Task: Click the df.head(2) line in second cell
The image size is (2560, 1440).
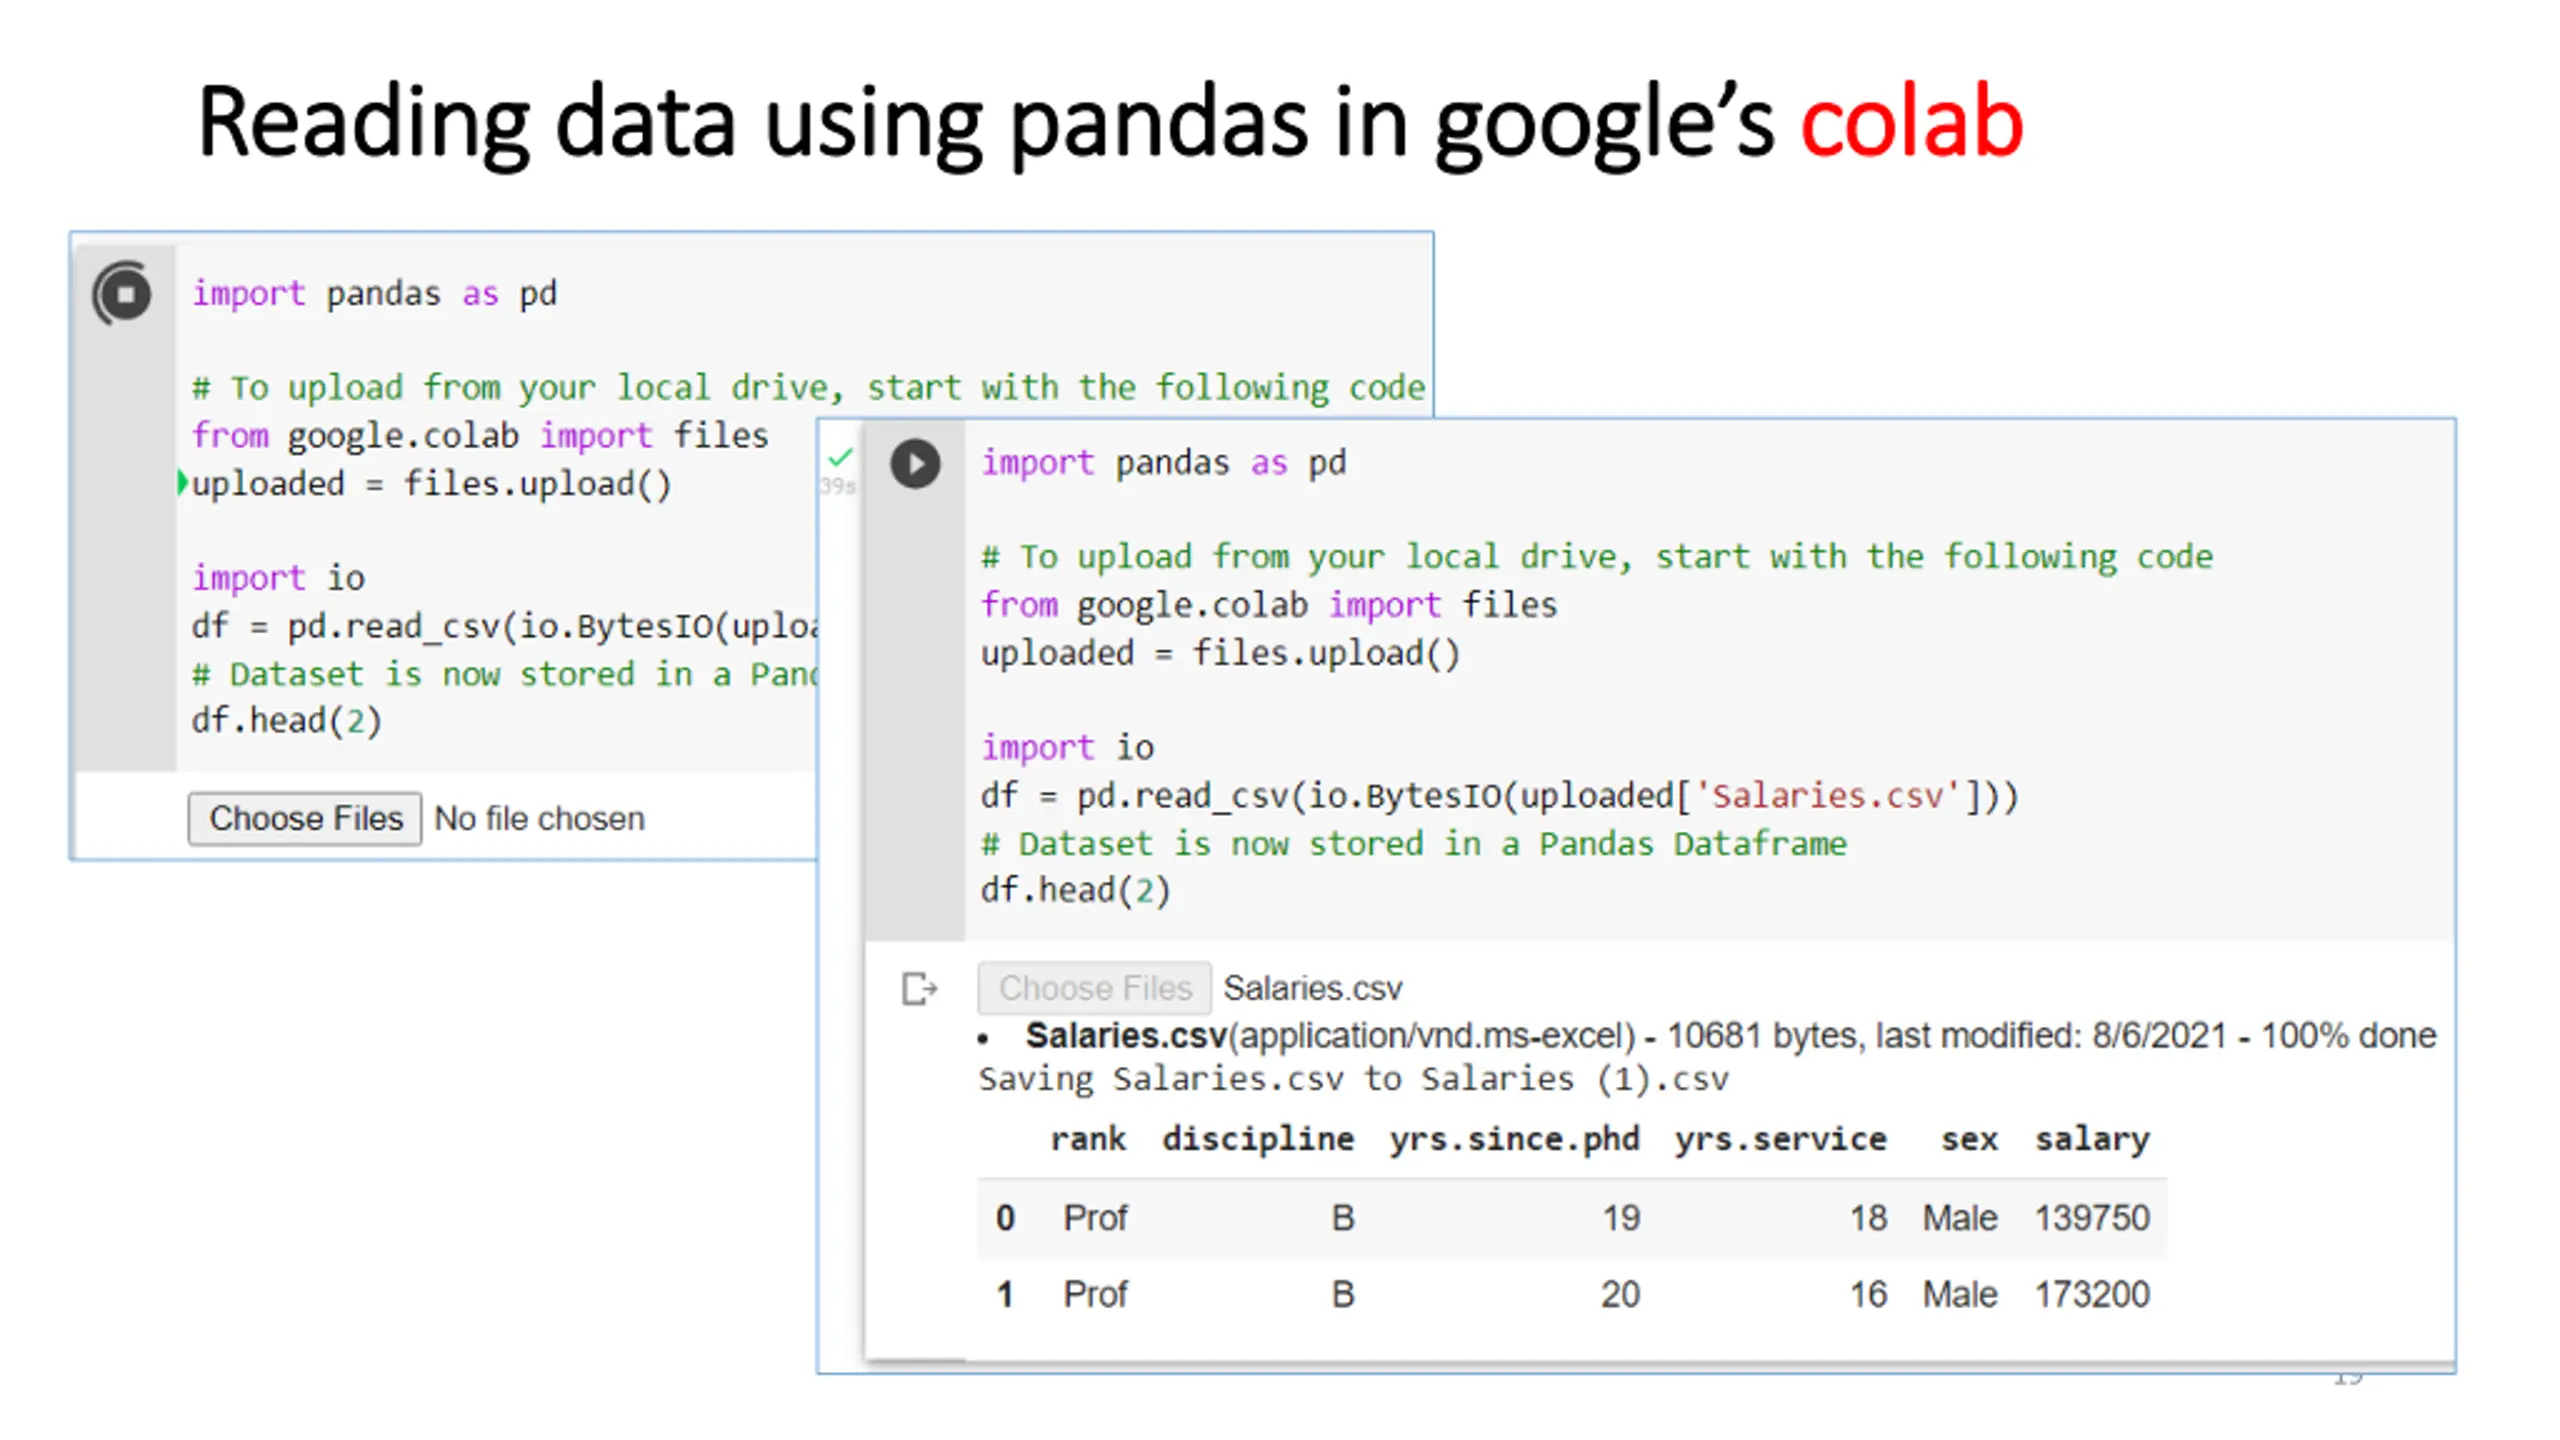Action: (1075, 889)
